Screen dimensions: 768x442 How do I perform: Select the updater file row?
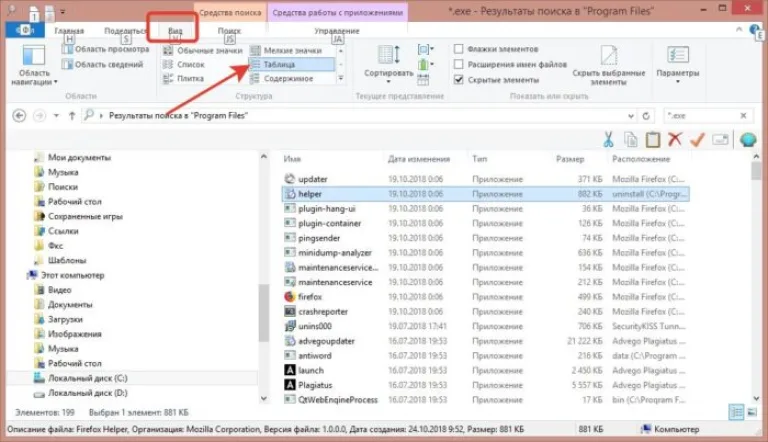(x=485, y=179)
